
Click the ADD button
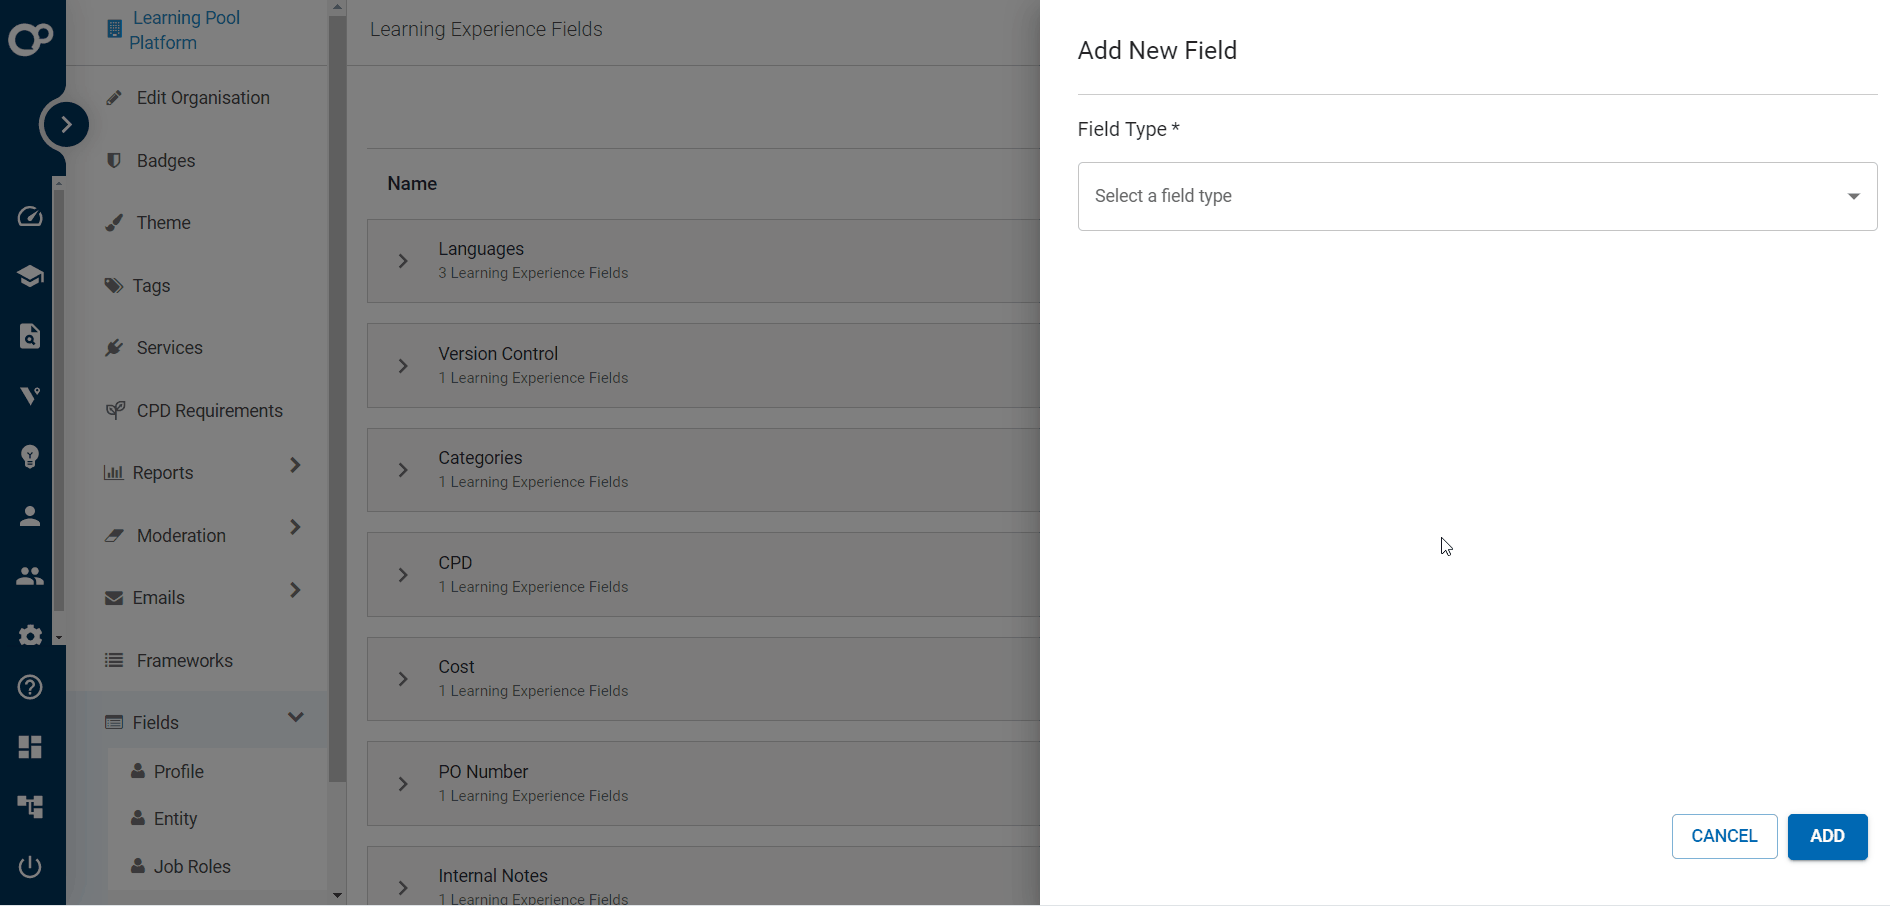pyautogui.click(x=1827, y=836)
